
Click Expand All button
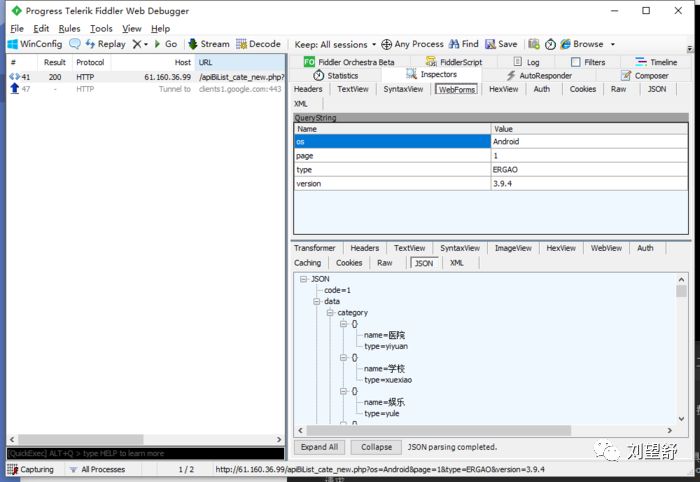[319, 447]
